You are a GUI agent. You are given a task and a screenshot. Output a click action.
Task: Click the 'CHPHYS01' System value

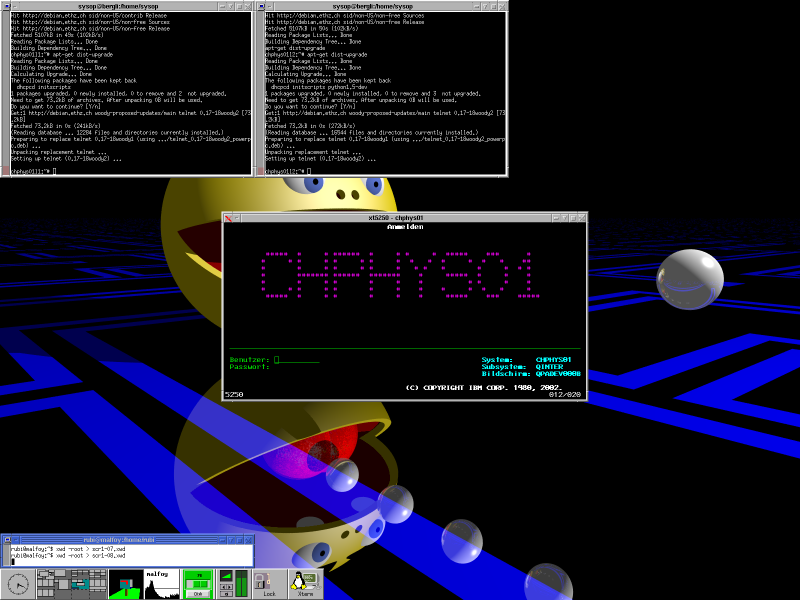554,360
